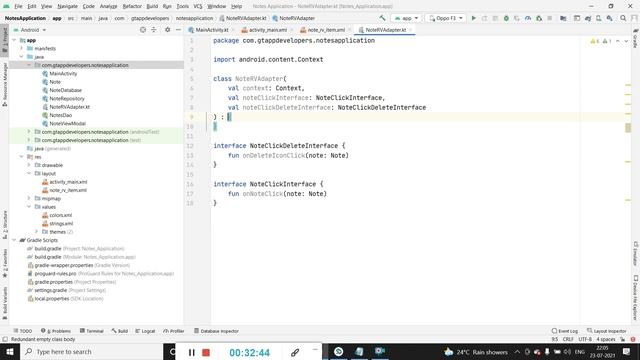Click the Debug app bug icon
This screenshot has width=640, height=360.
[506, 18]
